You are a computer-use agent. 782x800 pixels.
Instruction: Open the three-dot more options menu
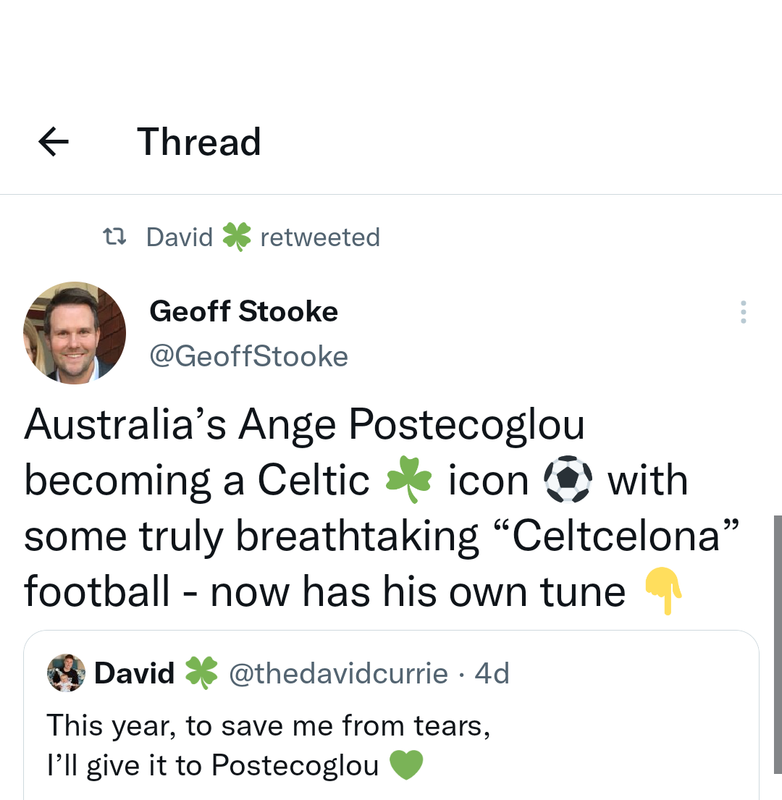point(742,313)
